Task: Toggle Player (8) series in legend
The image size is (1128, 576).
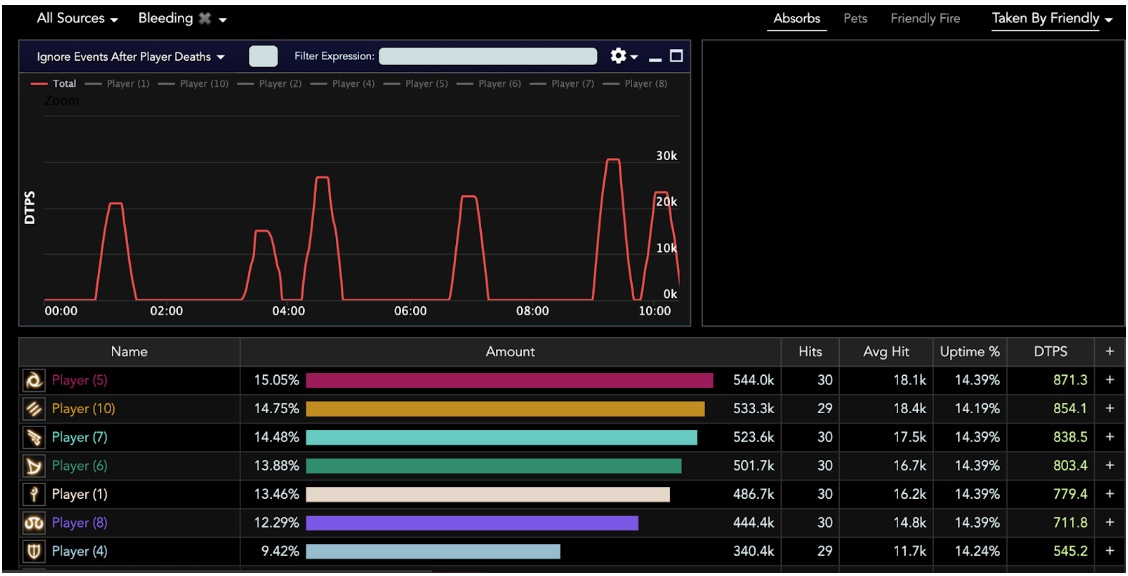Action: pos(635,83)
